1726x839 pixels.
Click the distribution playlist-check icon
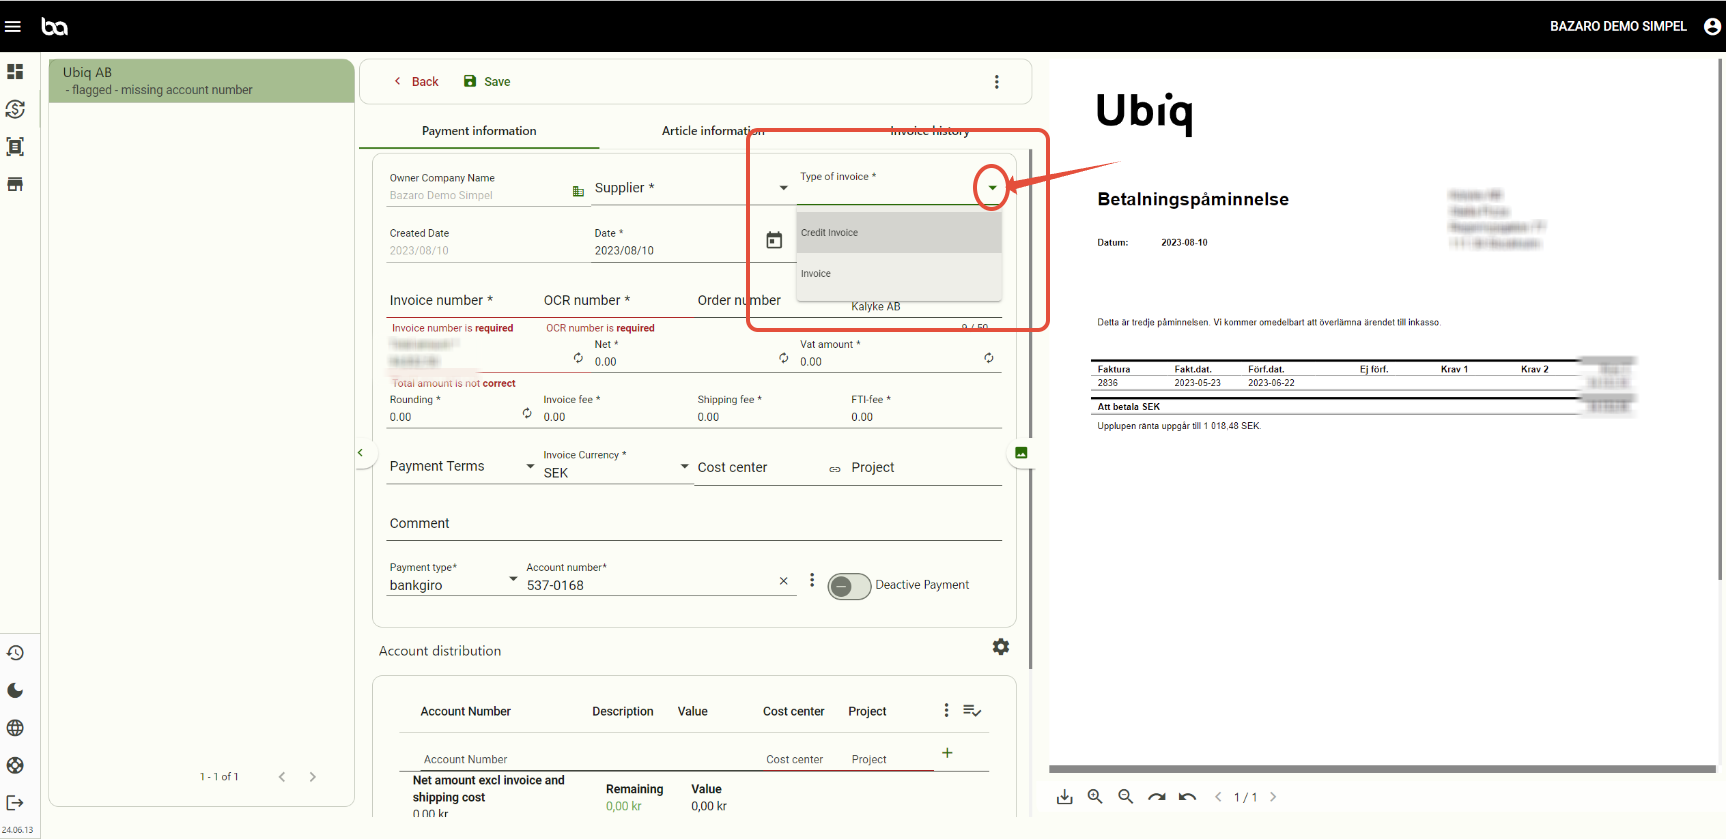click(x=972, y=710)
